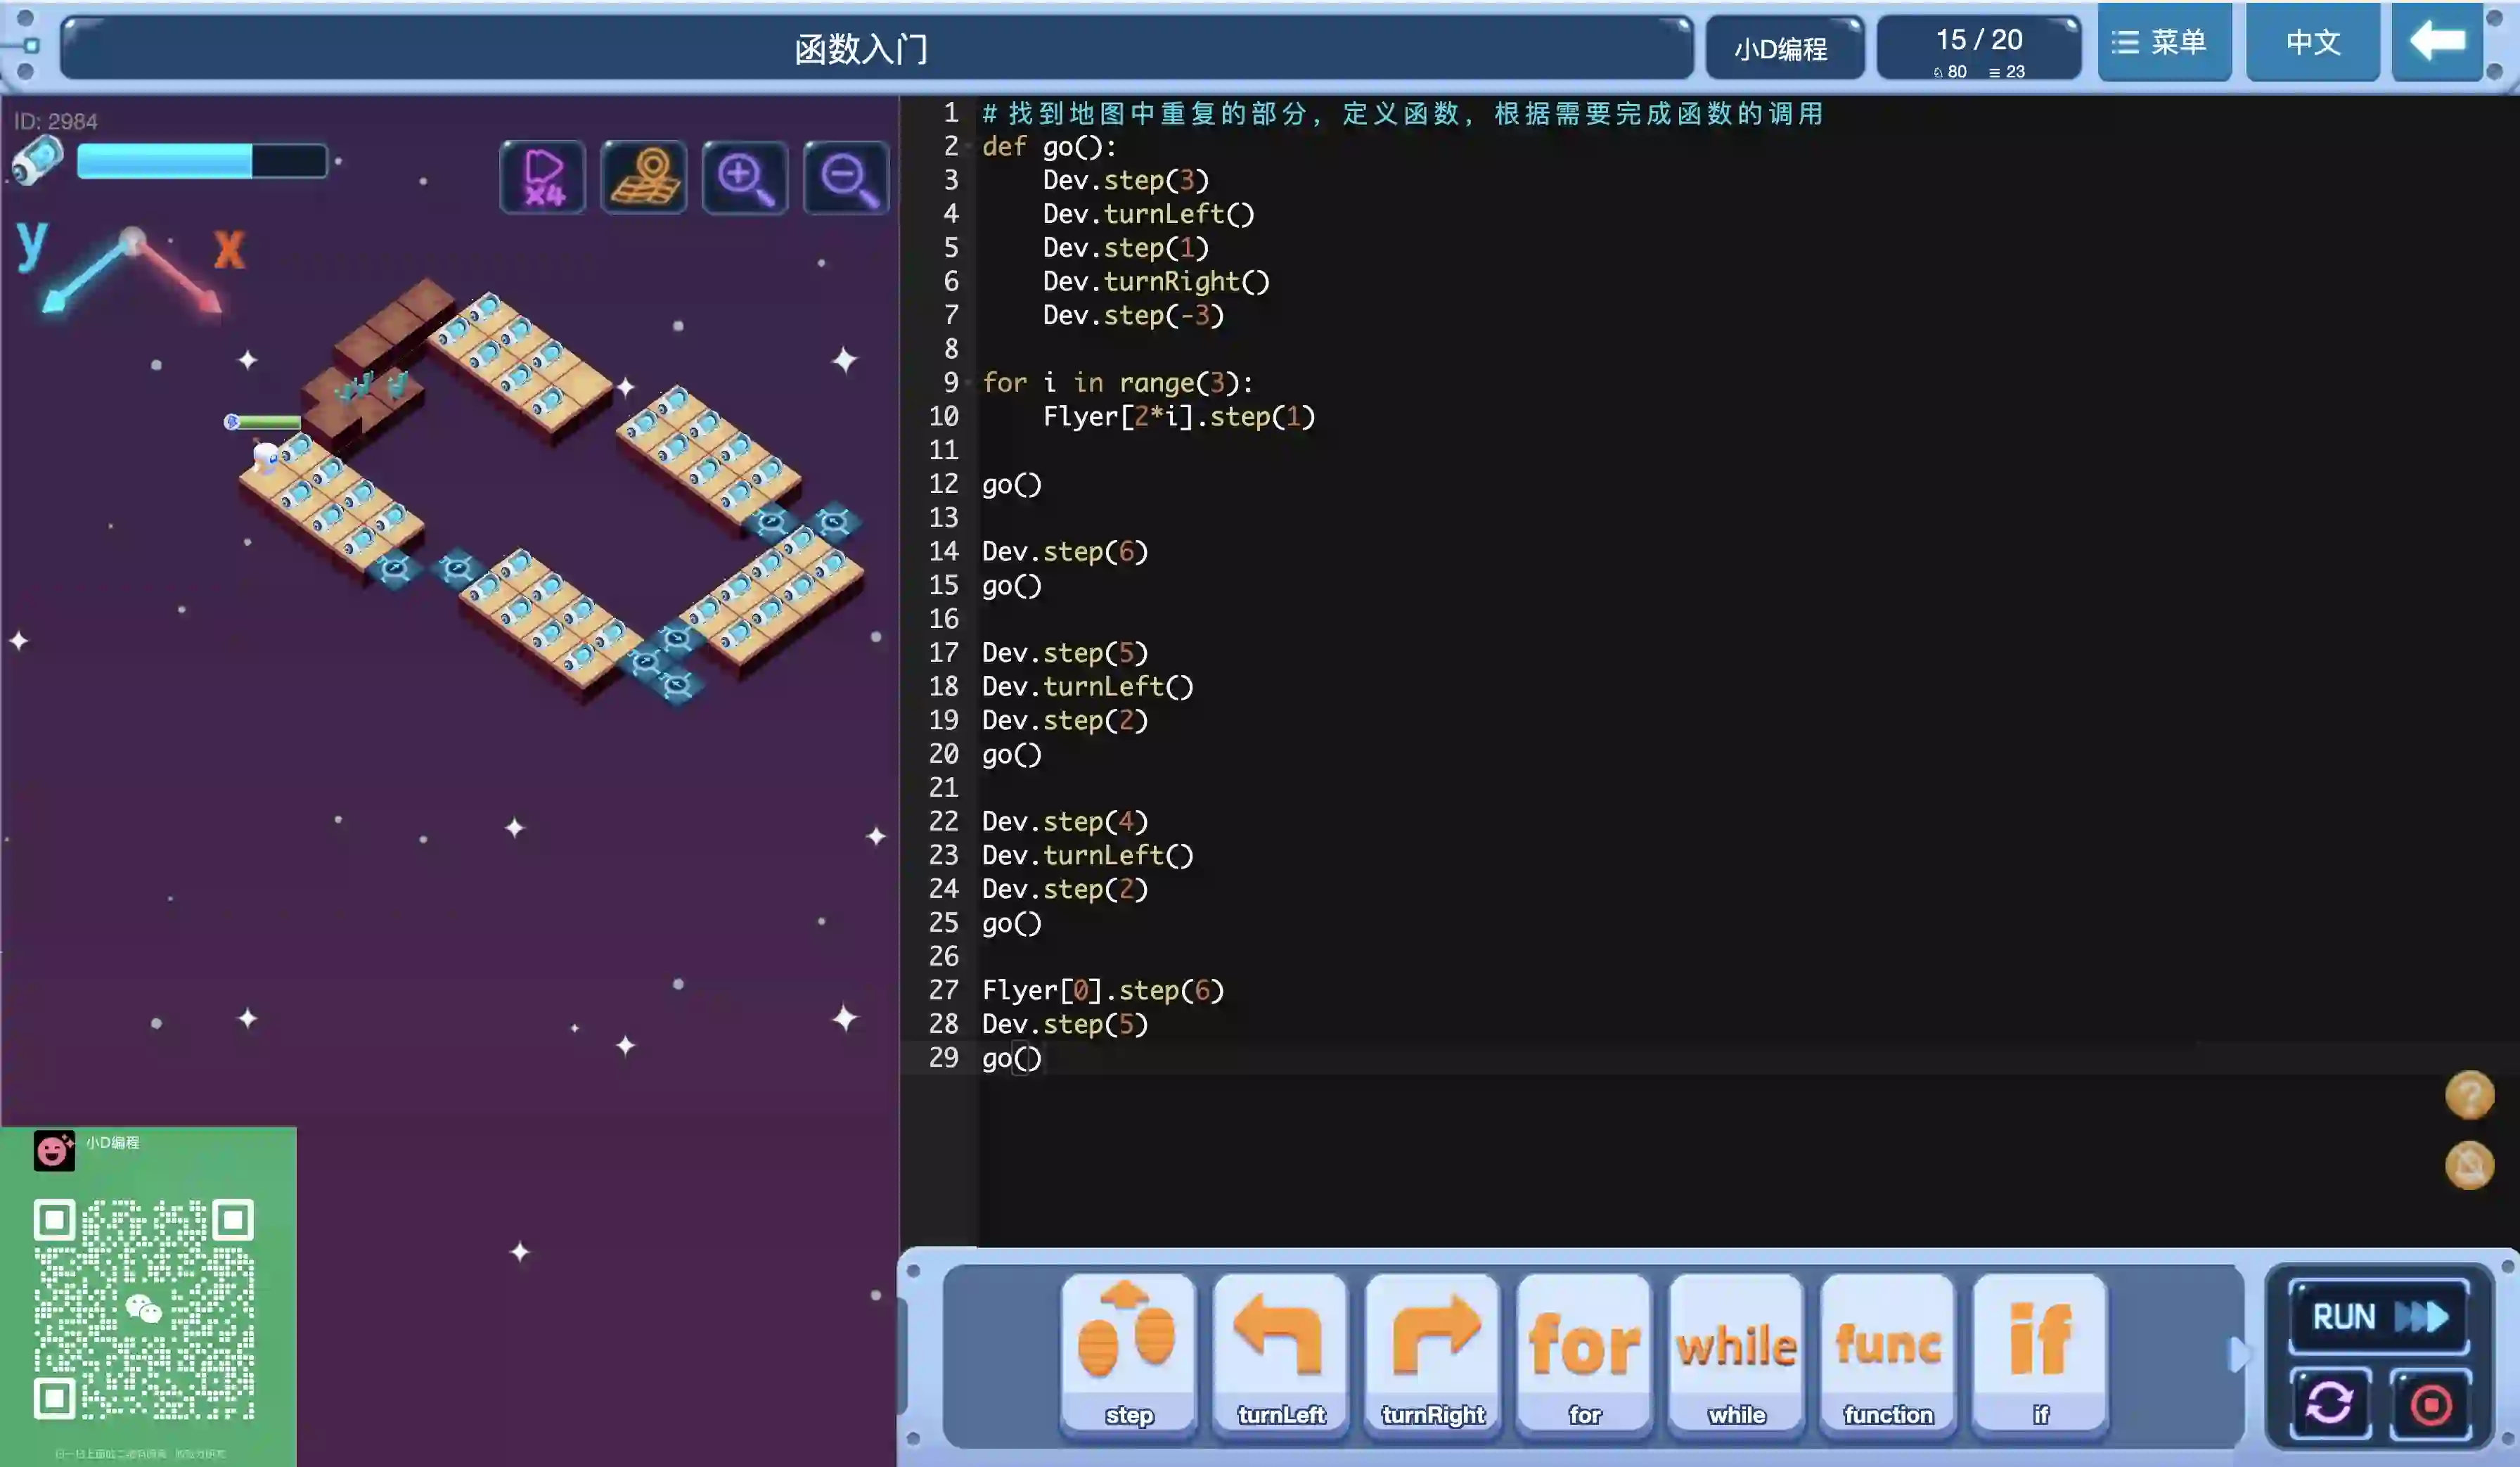Stop execution with the red stop button
This screenshot has width=2520, height=1467.
(x=2430, y=1404)
